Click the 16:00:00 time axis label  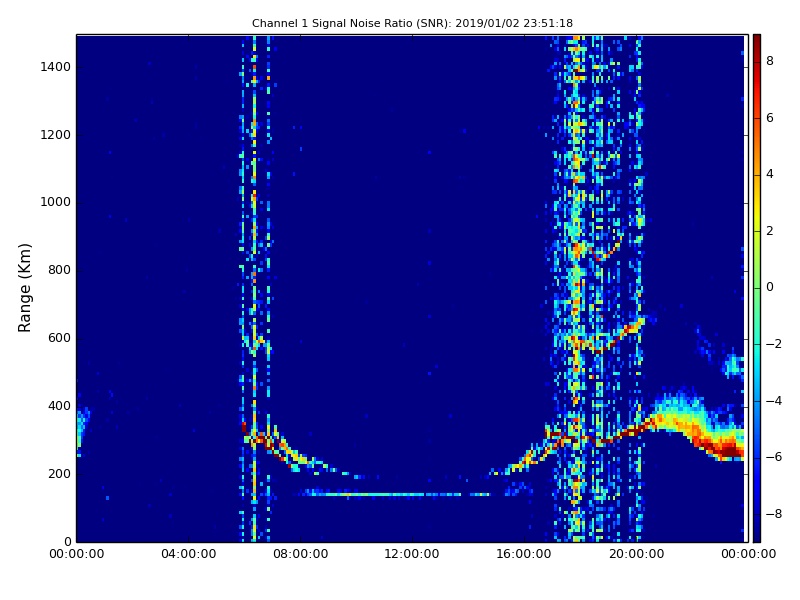[524, 554]
